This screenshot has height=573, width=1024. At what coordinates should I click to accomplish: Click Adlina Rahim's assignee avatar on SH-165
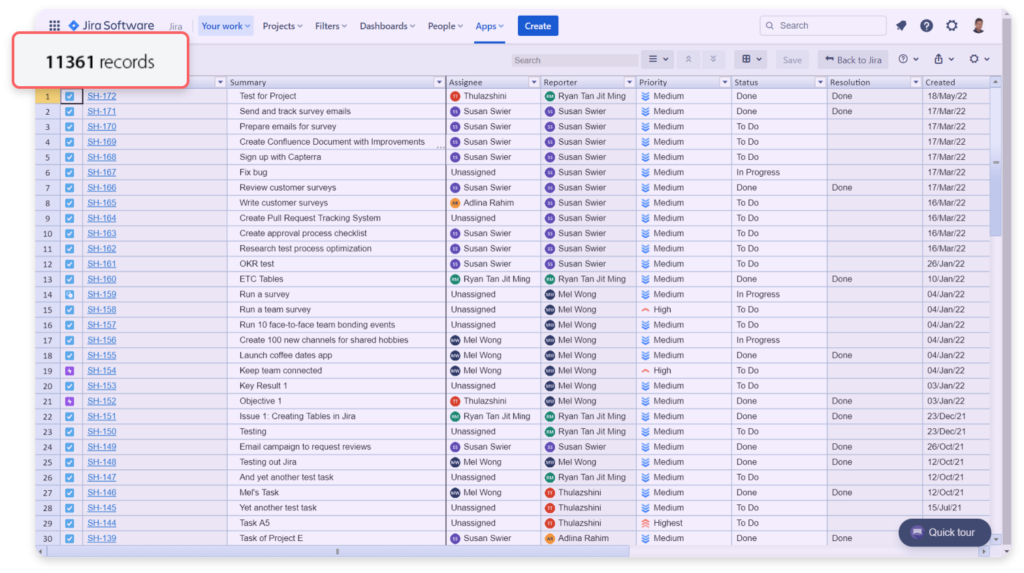(455, 203)
